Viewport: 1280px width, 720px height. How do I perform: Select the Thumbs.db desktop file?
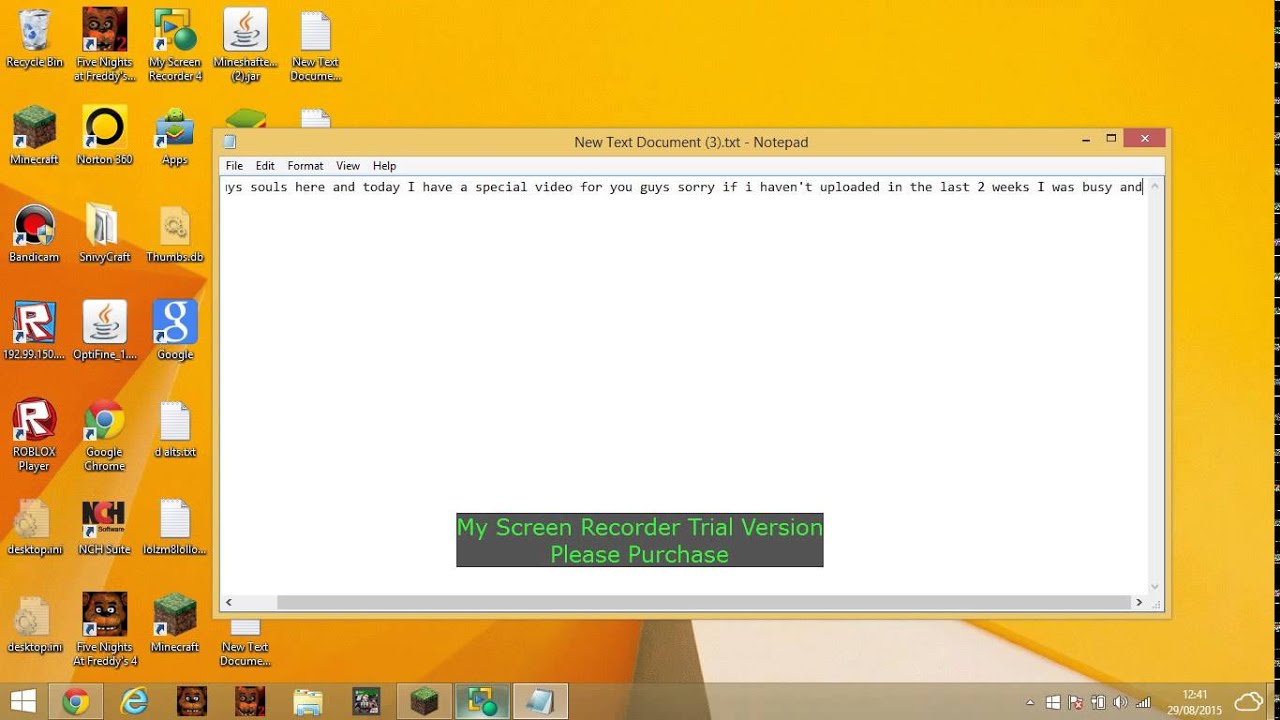(175, 233)
